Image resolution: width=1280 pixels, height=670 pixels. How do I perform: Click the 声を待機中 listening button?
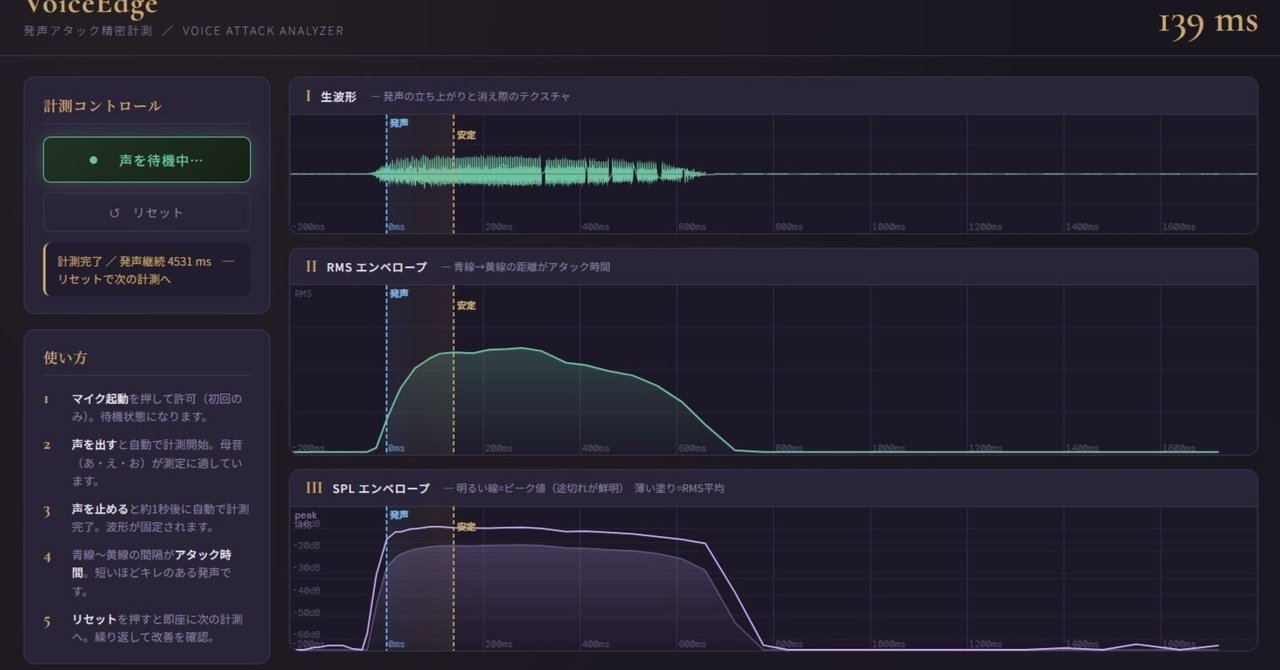147,160
